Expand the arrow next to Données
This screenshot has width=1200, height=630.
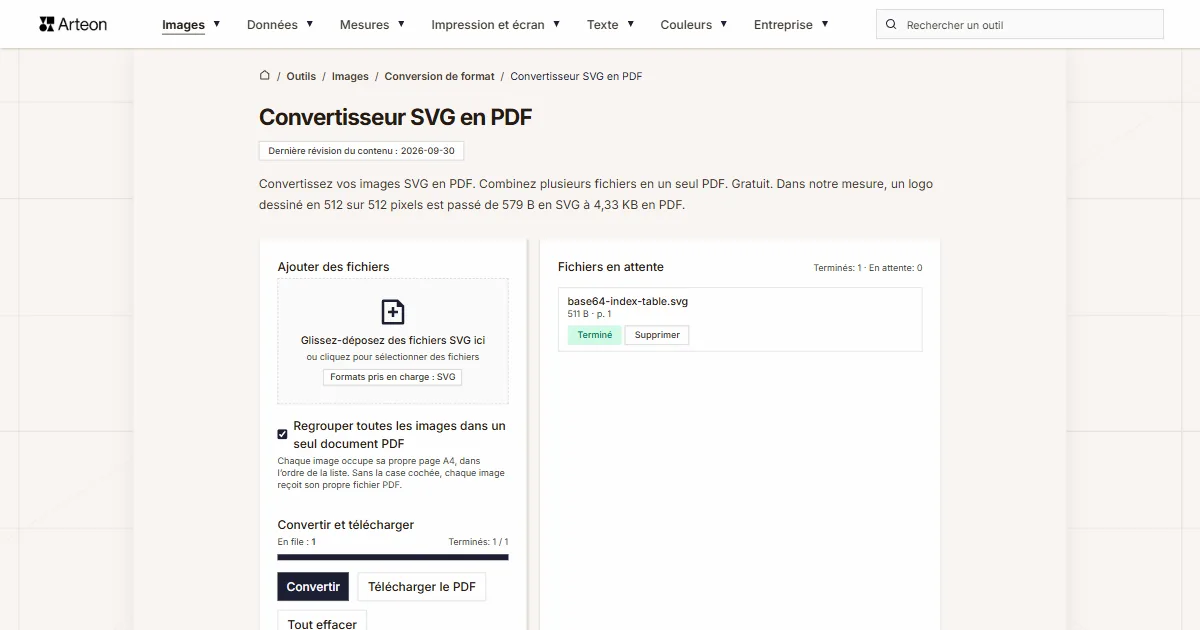[310, 24]
